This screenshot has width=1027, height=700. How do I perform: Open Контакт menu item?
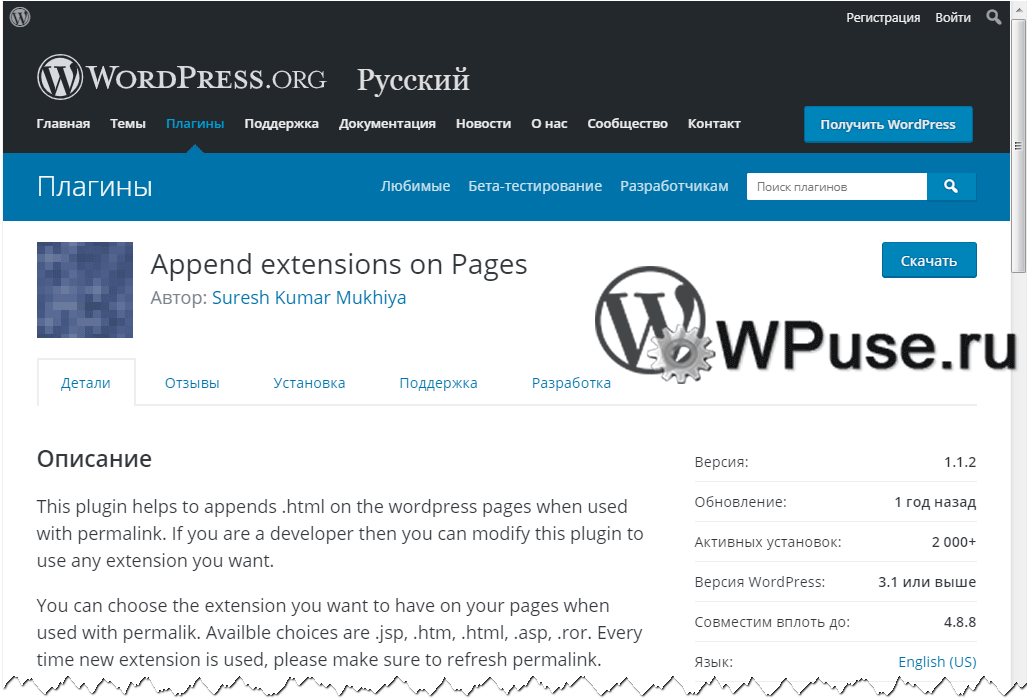714,124
